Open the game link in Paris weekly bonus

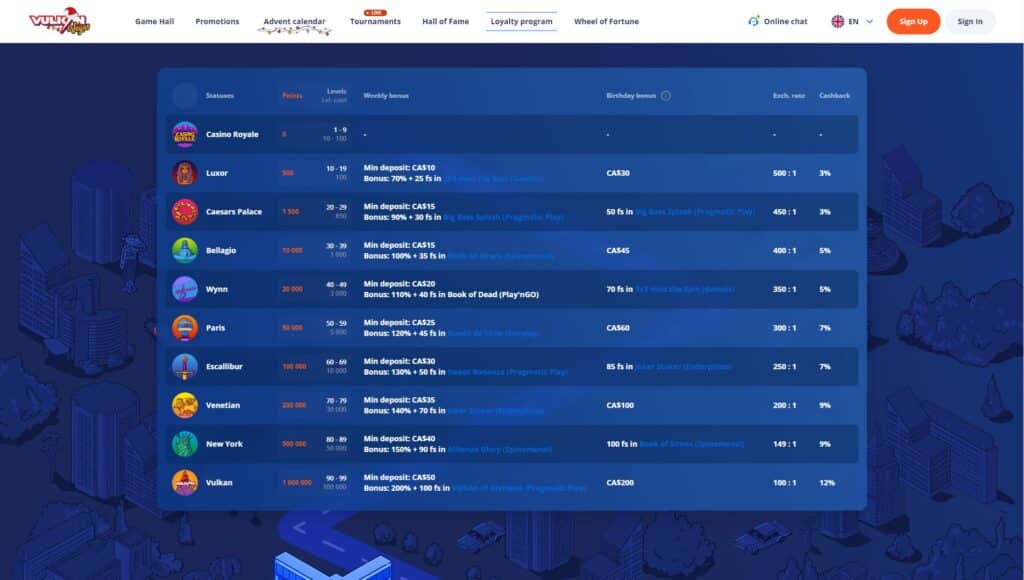click(x=494, y=333)
